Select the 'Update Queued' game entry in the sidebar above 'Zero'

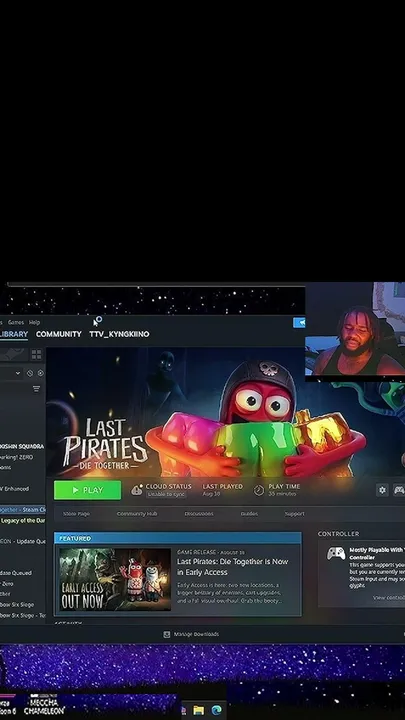[x=16, y=573]
